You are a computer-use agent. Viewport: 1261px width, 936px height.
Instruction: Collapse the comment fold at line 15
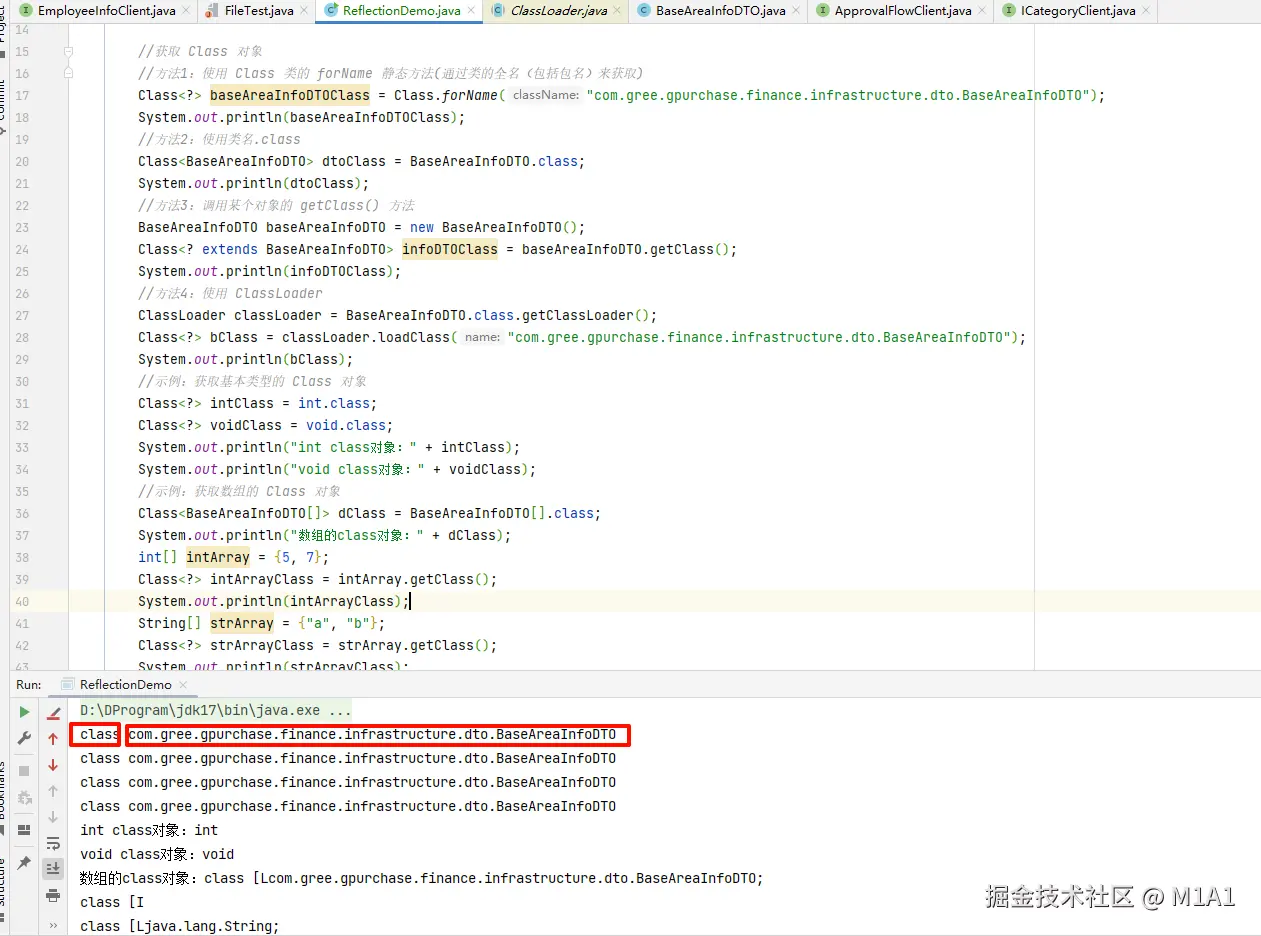coord(68,52)
